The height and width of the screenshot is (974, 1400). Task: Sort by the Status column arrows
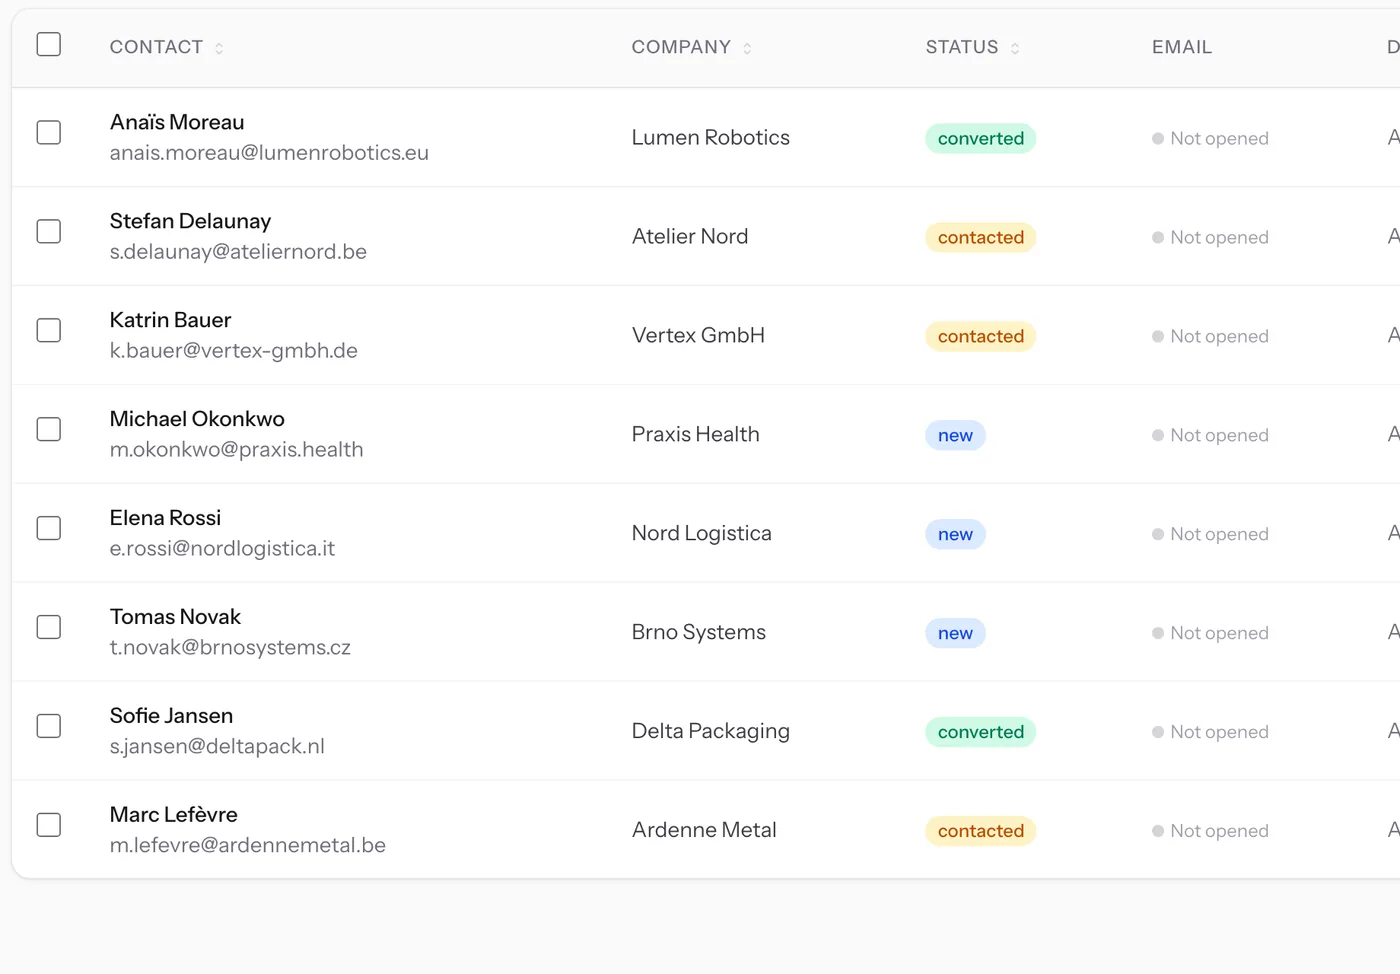[1015, 48]
